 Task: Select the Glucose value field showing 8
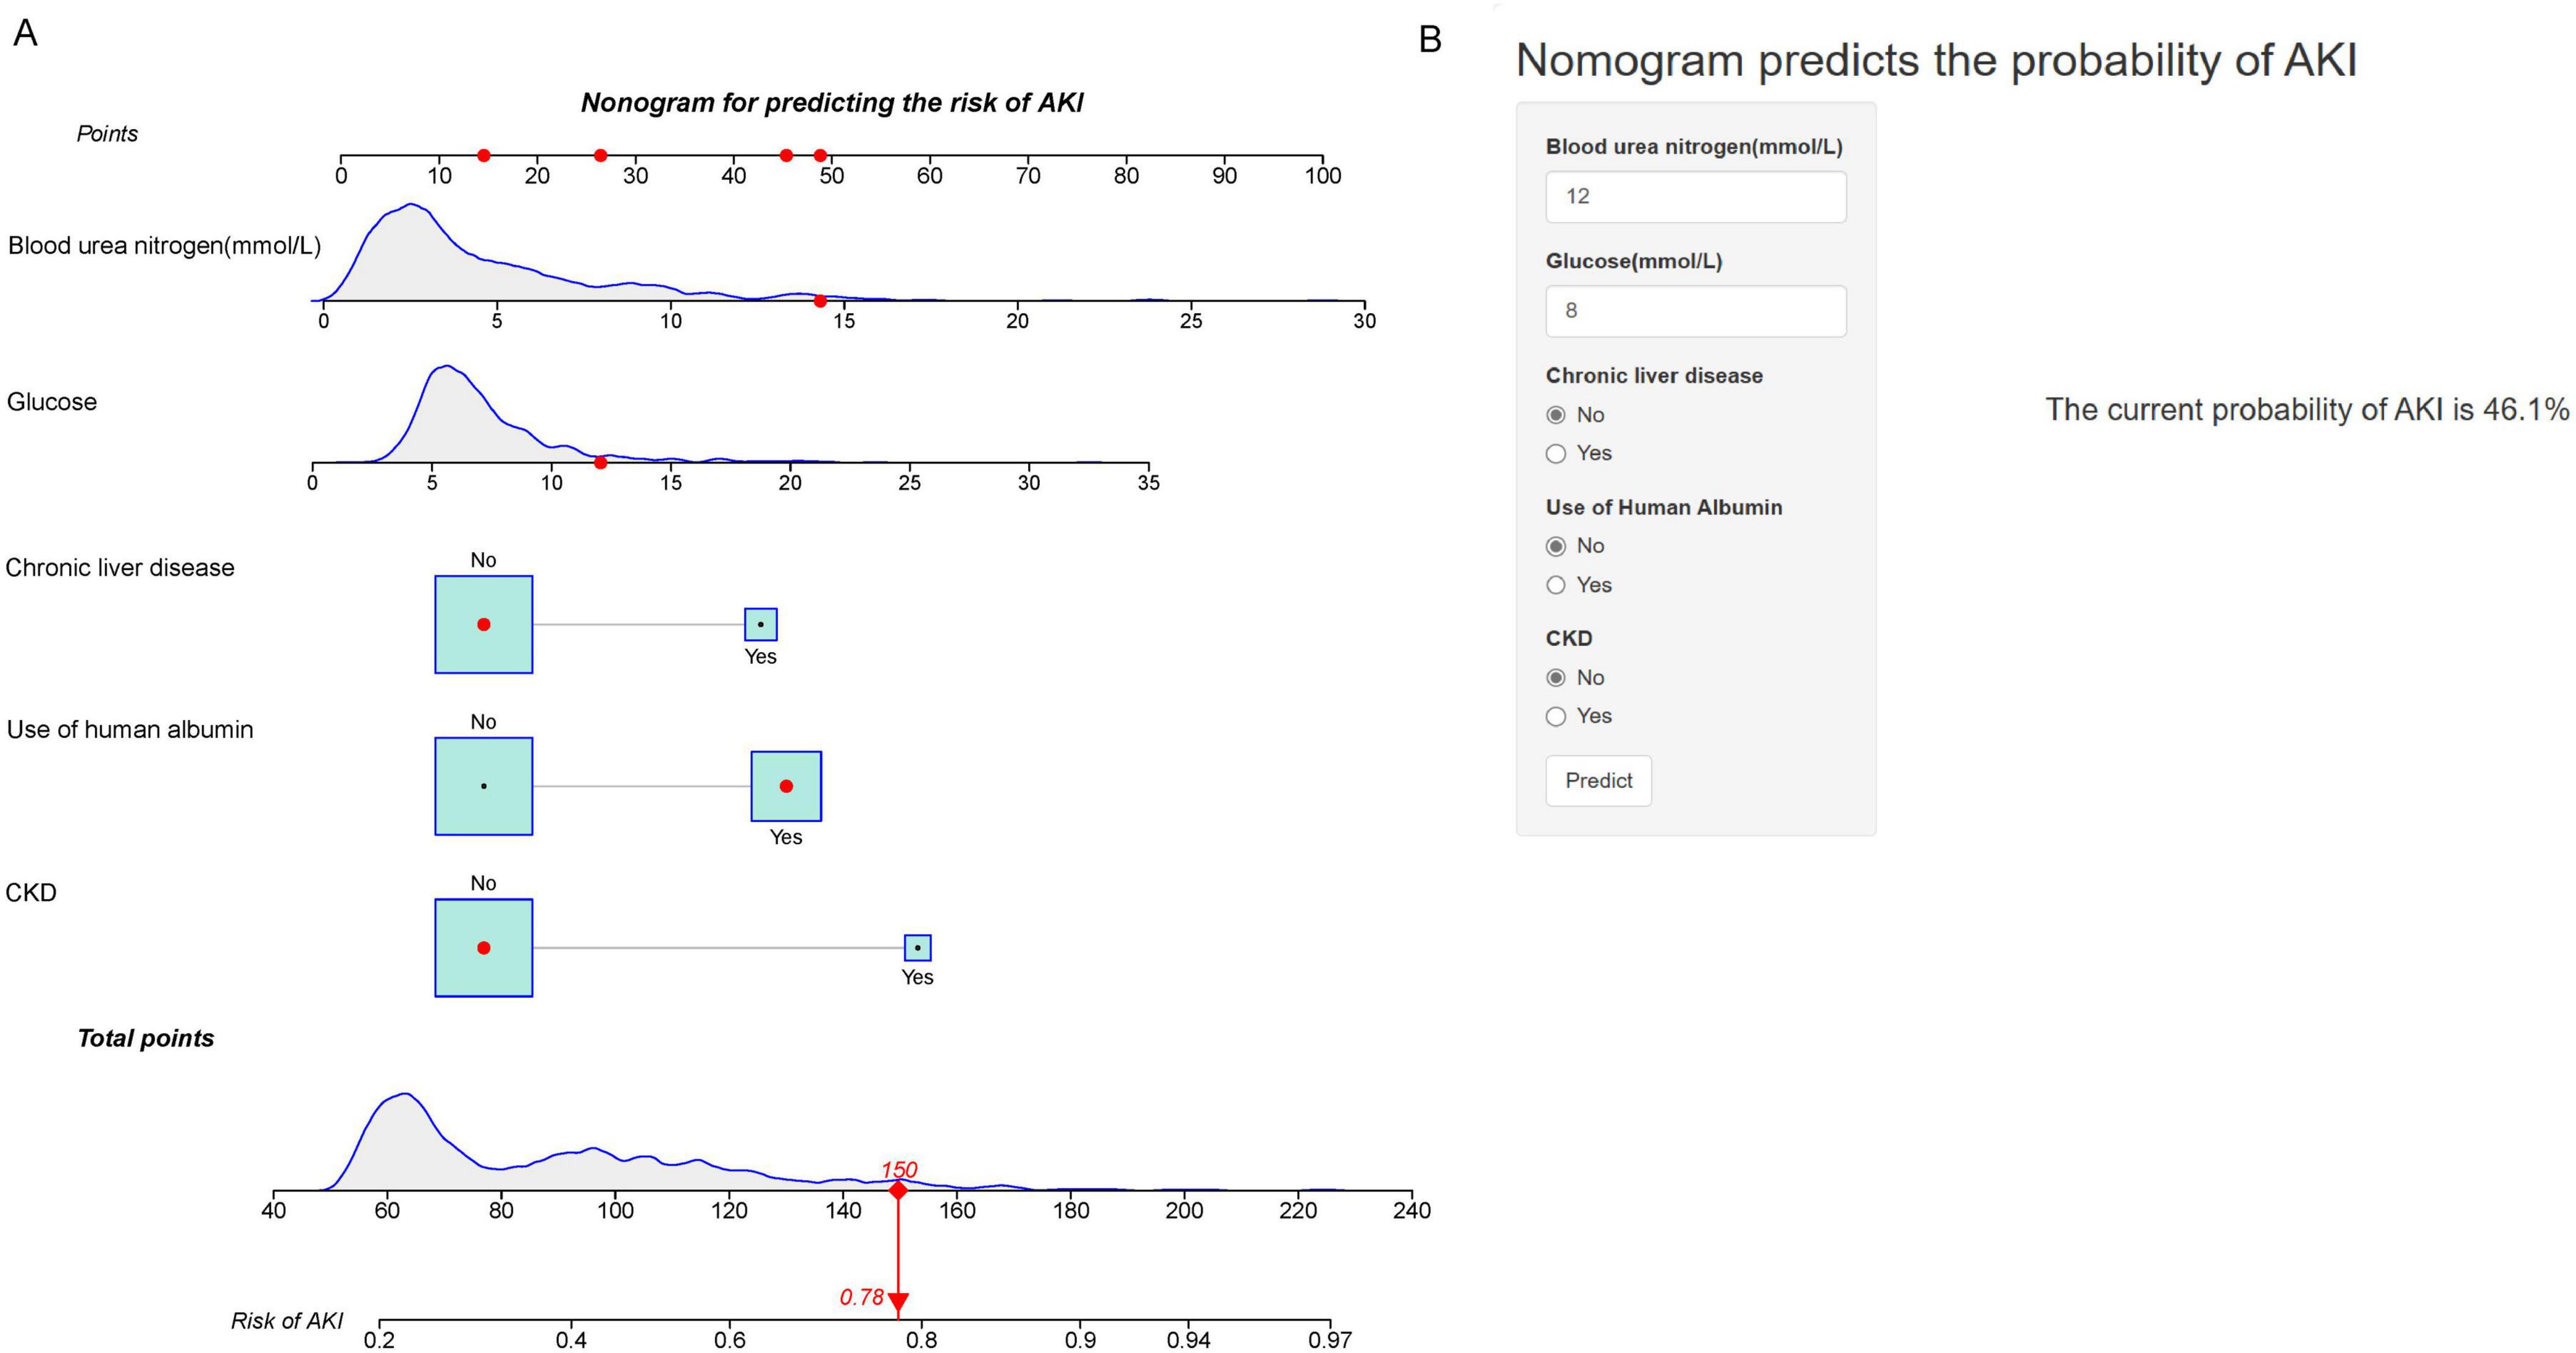1697,311
